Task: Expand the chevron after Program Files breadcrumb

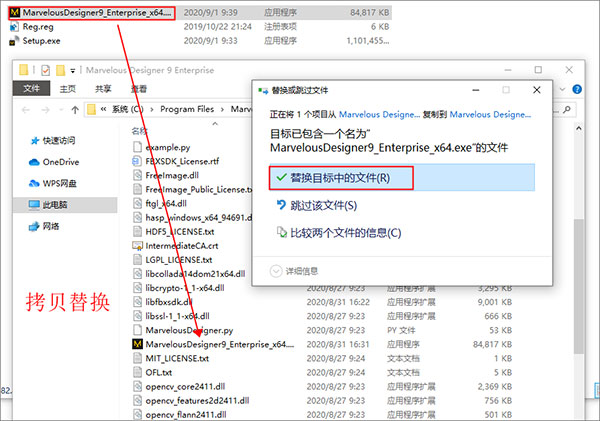Action: [x=222, y=109]
